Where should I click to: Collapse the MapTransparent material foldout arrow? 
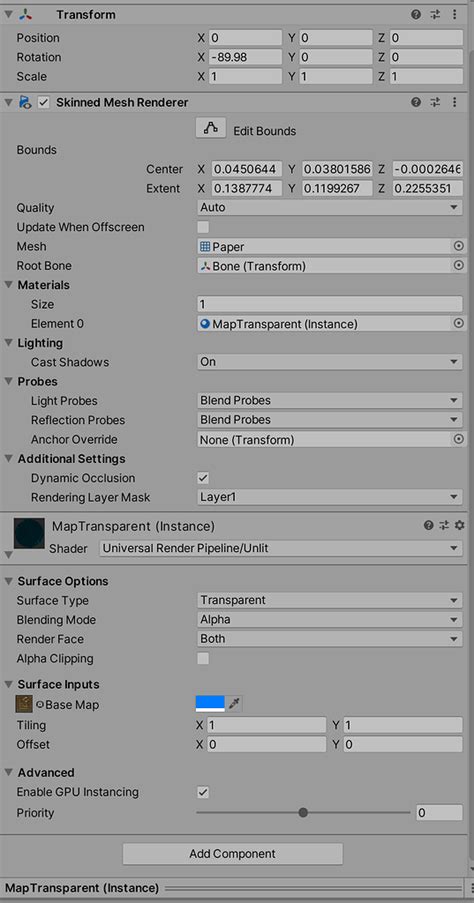[8, 555]
